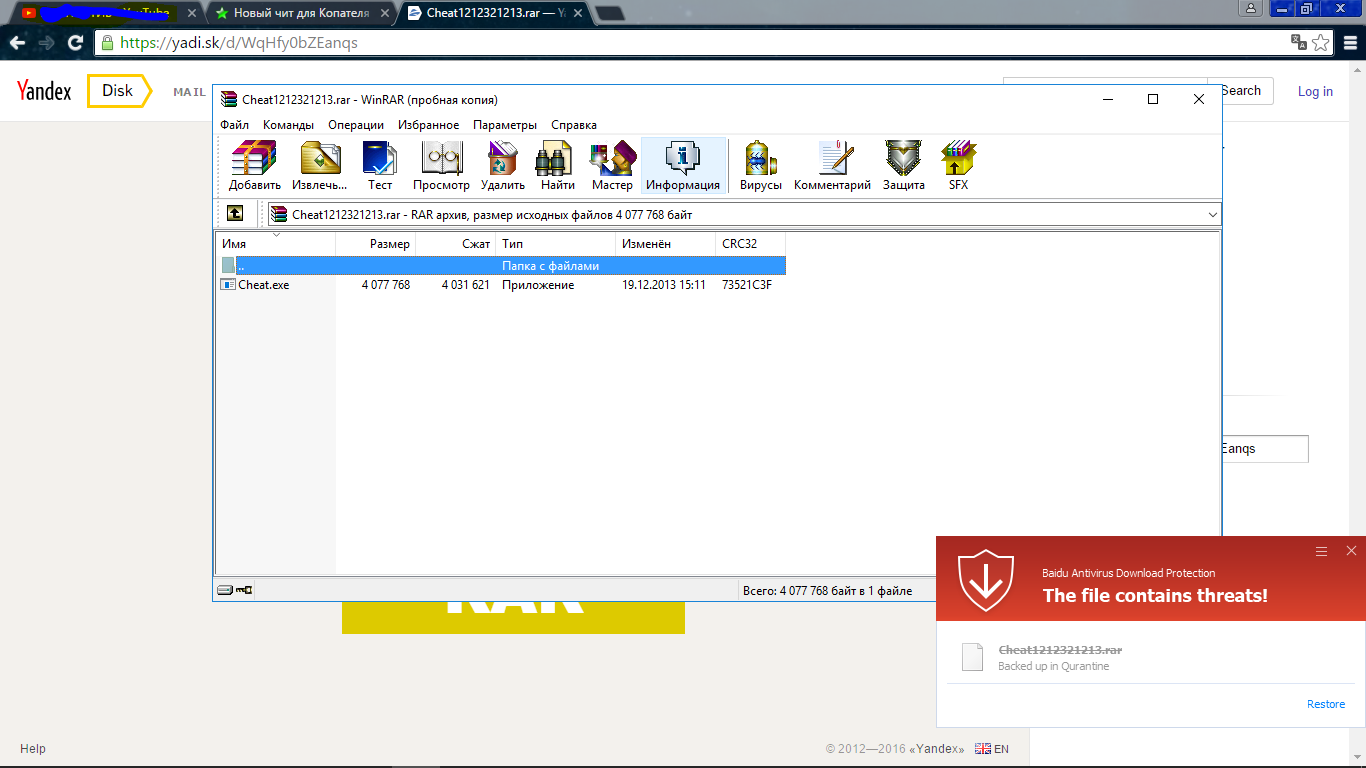Show archive Информация (Info)

point(683,166)
